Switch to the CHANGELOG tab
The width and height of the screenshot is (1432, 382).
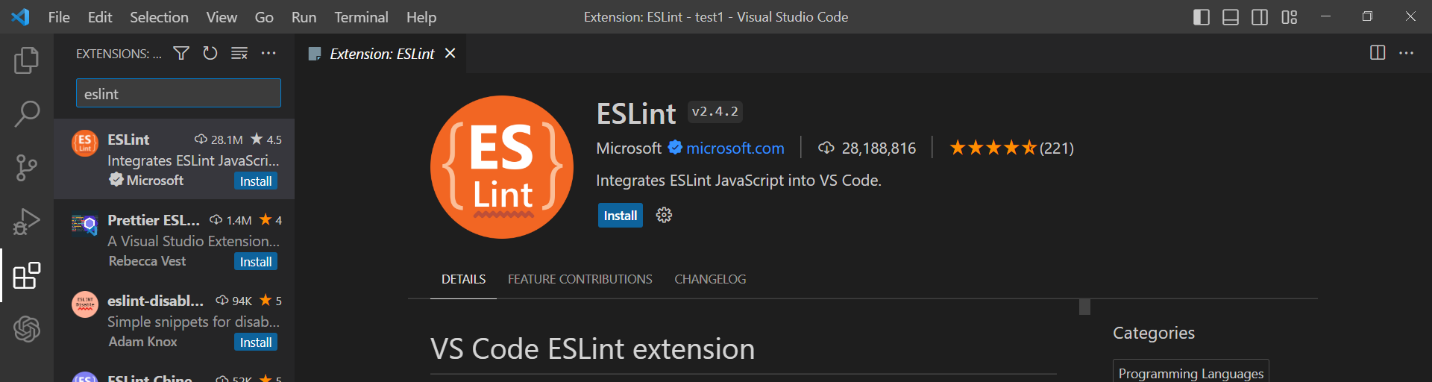tap(710, 279)
